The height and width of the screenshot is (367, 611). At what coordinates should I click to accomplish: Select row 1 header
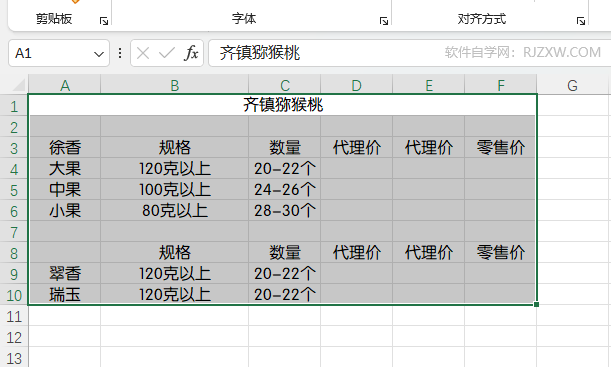coord(14,106)
